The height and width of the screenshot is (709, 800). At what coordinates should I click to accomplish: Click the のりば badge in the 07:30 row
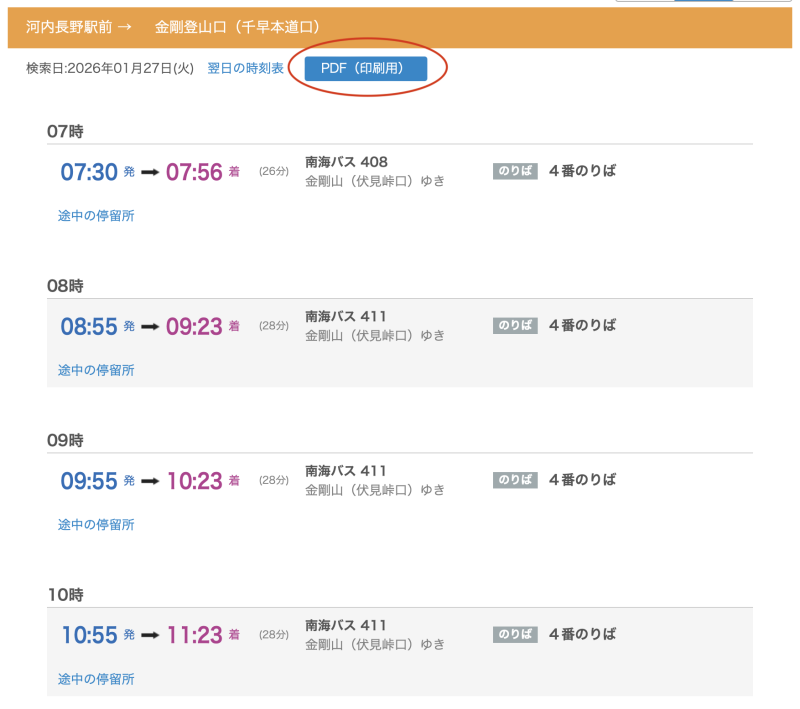tap(515, 171)
